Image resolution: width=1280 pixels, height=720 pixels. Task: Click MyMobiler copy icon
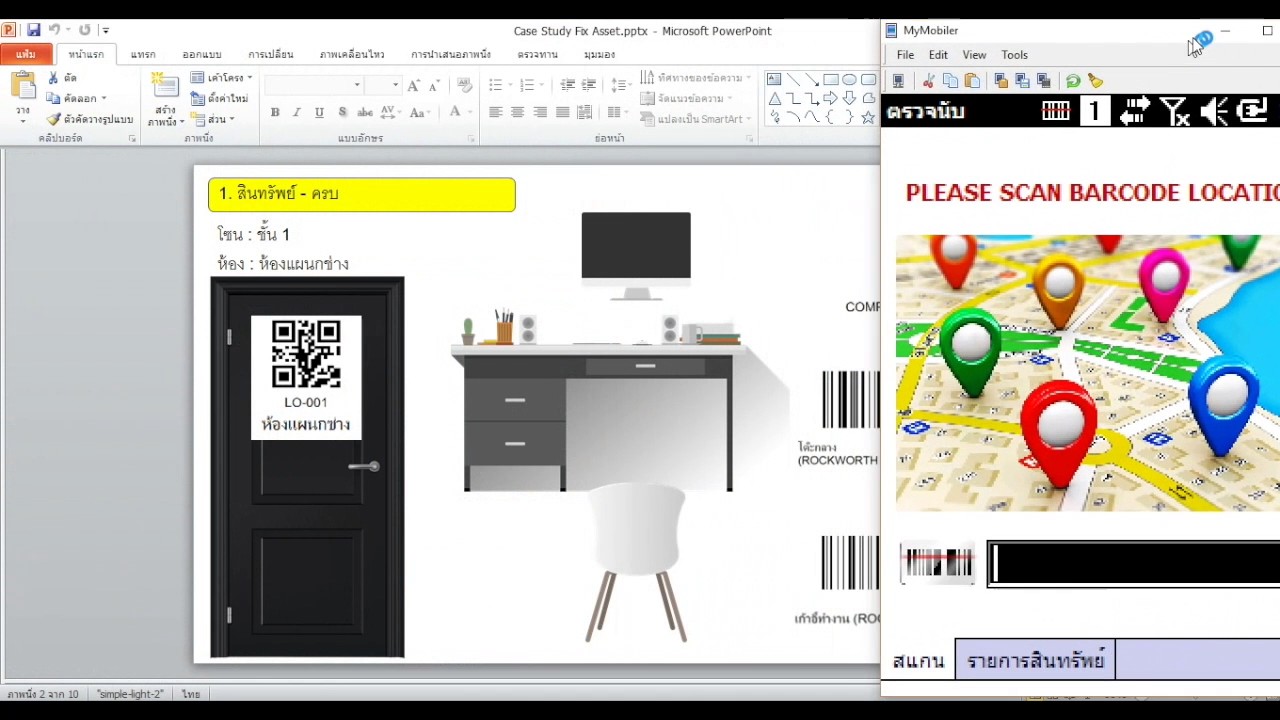(x=950, y=81)
